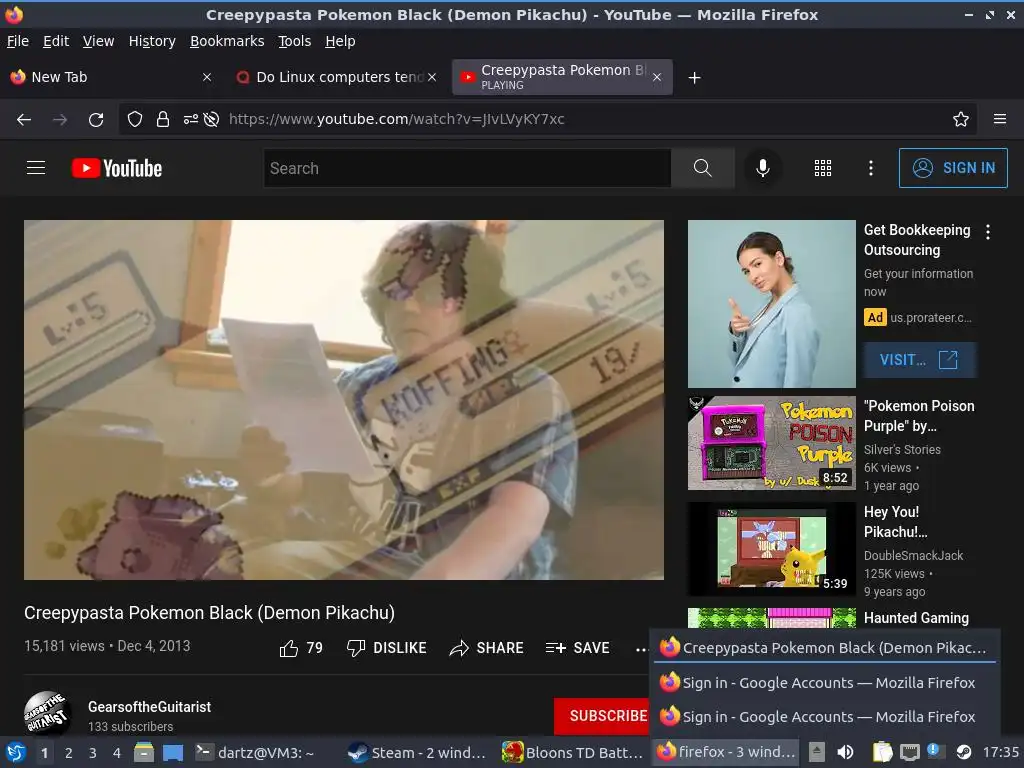This screenshot has width=1024, height=768.
Task: Reload the current YouTube page
Action: [96, 120]
